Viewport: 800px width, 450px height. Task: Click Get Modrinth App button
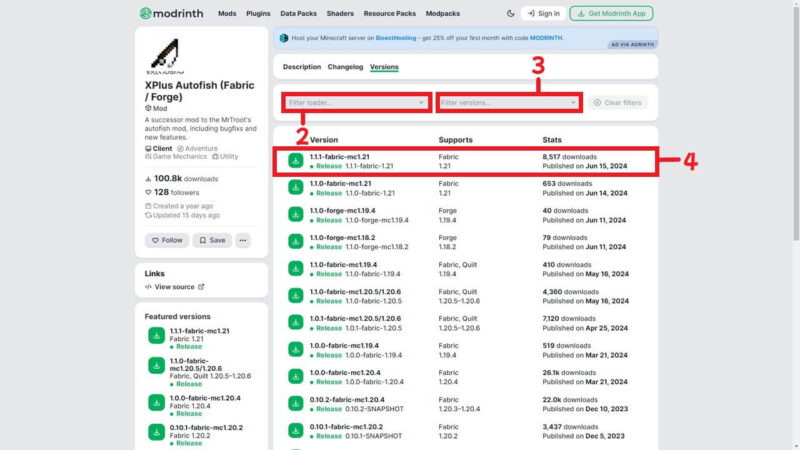[x=610, y=14]
